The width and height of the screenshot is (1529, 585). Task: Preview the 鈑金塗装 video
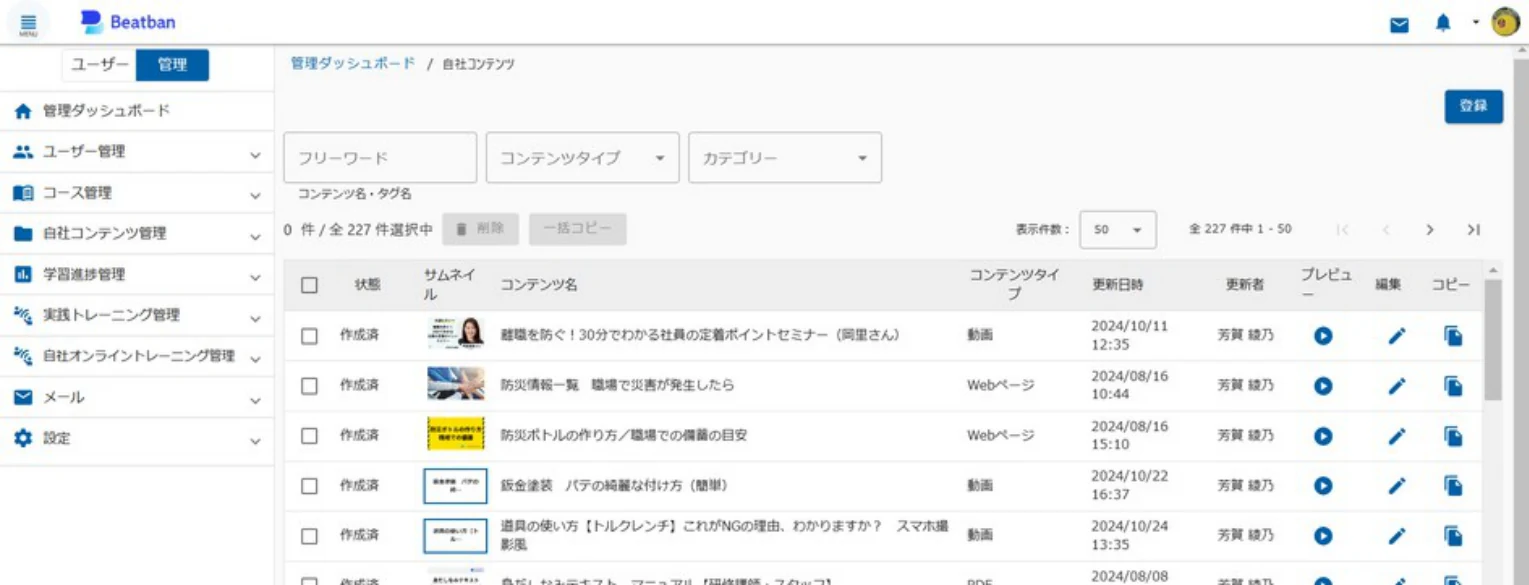tap(1323, 486)
